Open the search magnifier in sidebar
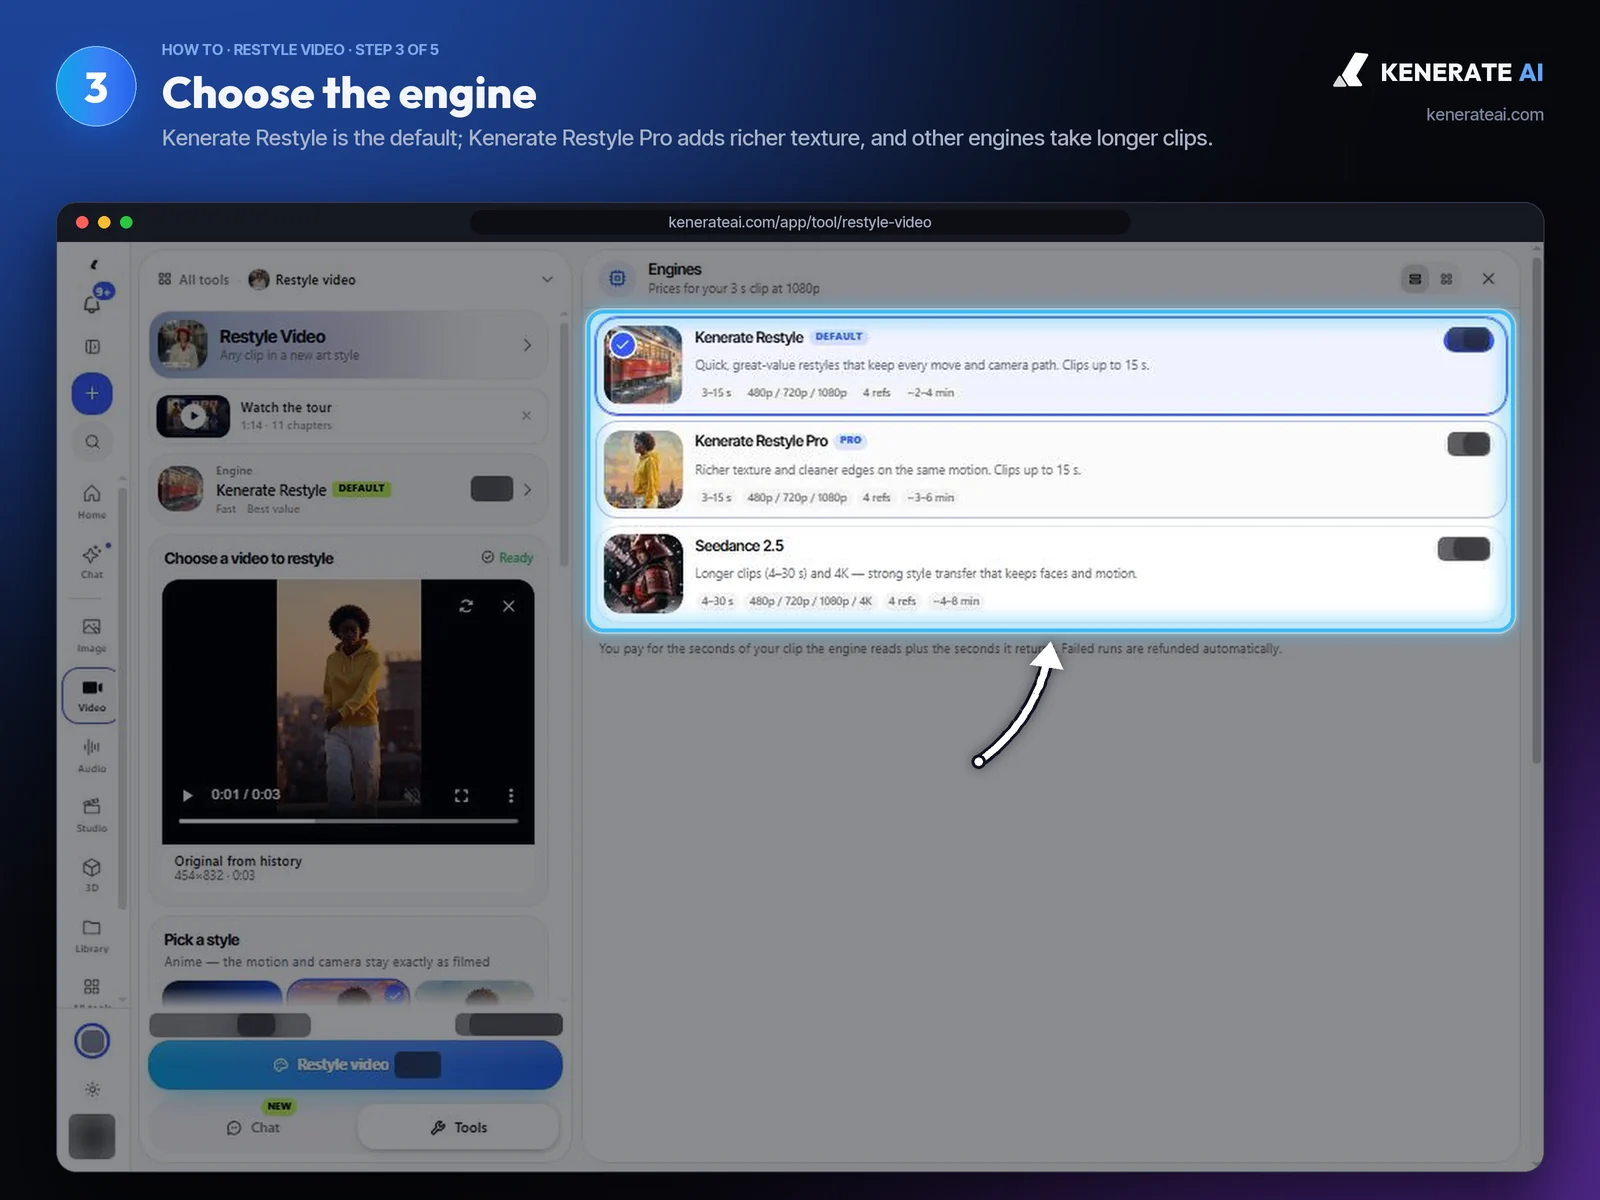The height and width of the screenshot is (1200, 1600). tap(92, 441)
